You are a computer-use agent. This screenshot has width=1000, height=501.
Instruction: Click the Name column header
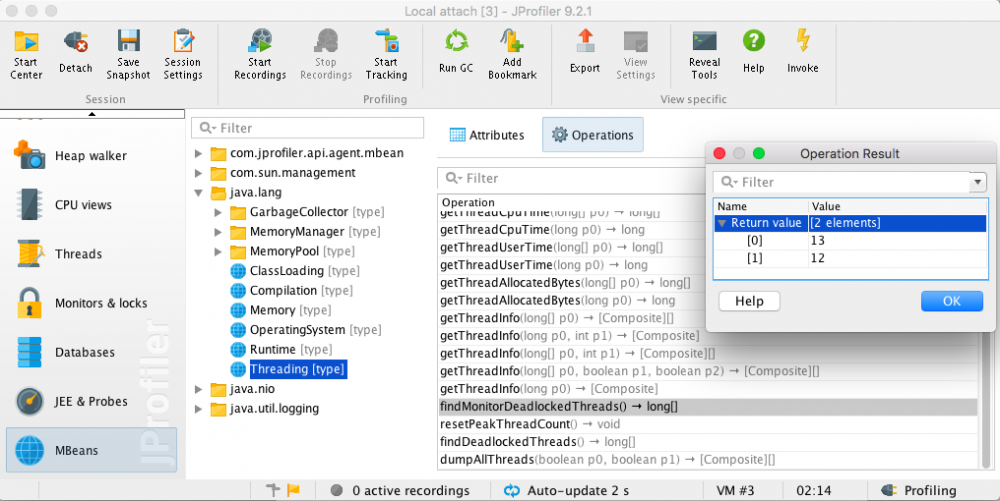[761, 207]
